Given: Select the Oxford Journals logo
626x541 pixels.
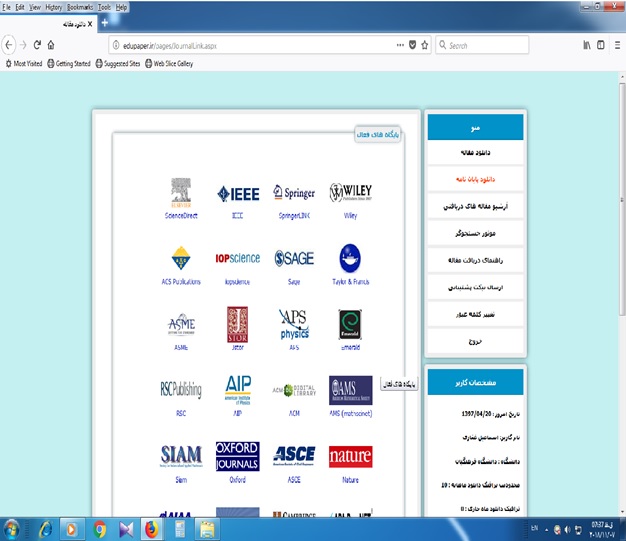Looking at the screenshot, I should tap(237, 455).
